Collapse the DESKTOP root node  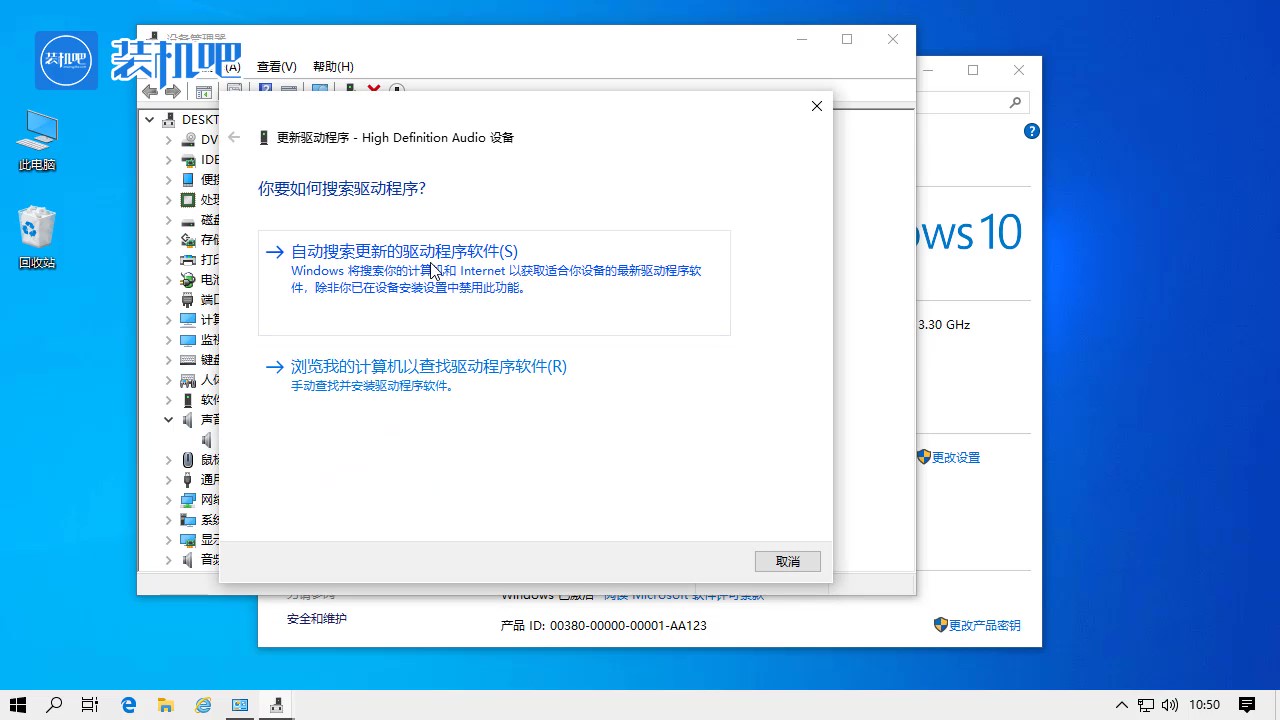click(x=150, y=120)
